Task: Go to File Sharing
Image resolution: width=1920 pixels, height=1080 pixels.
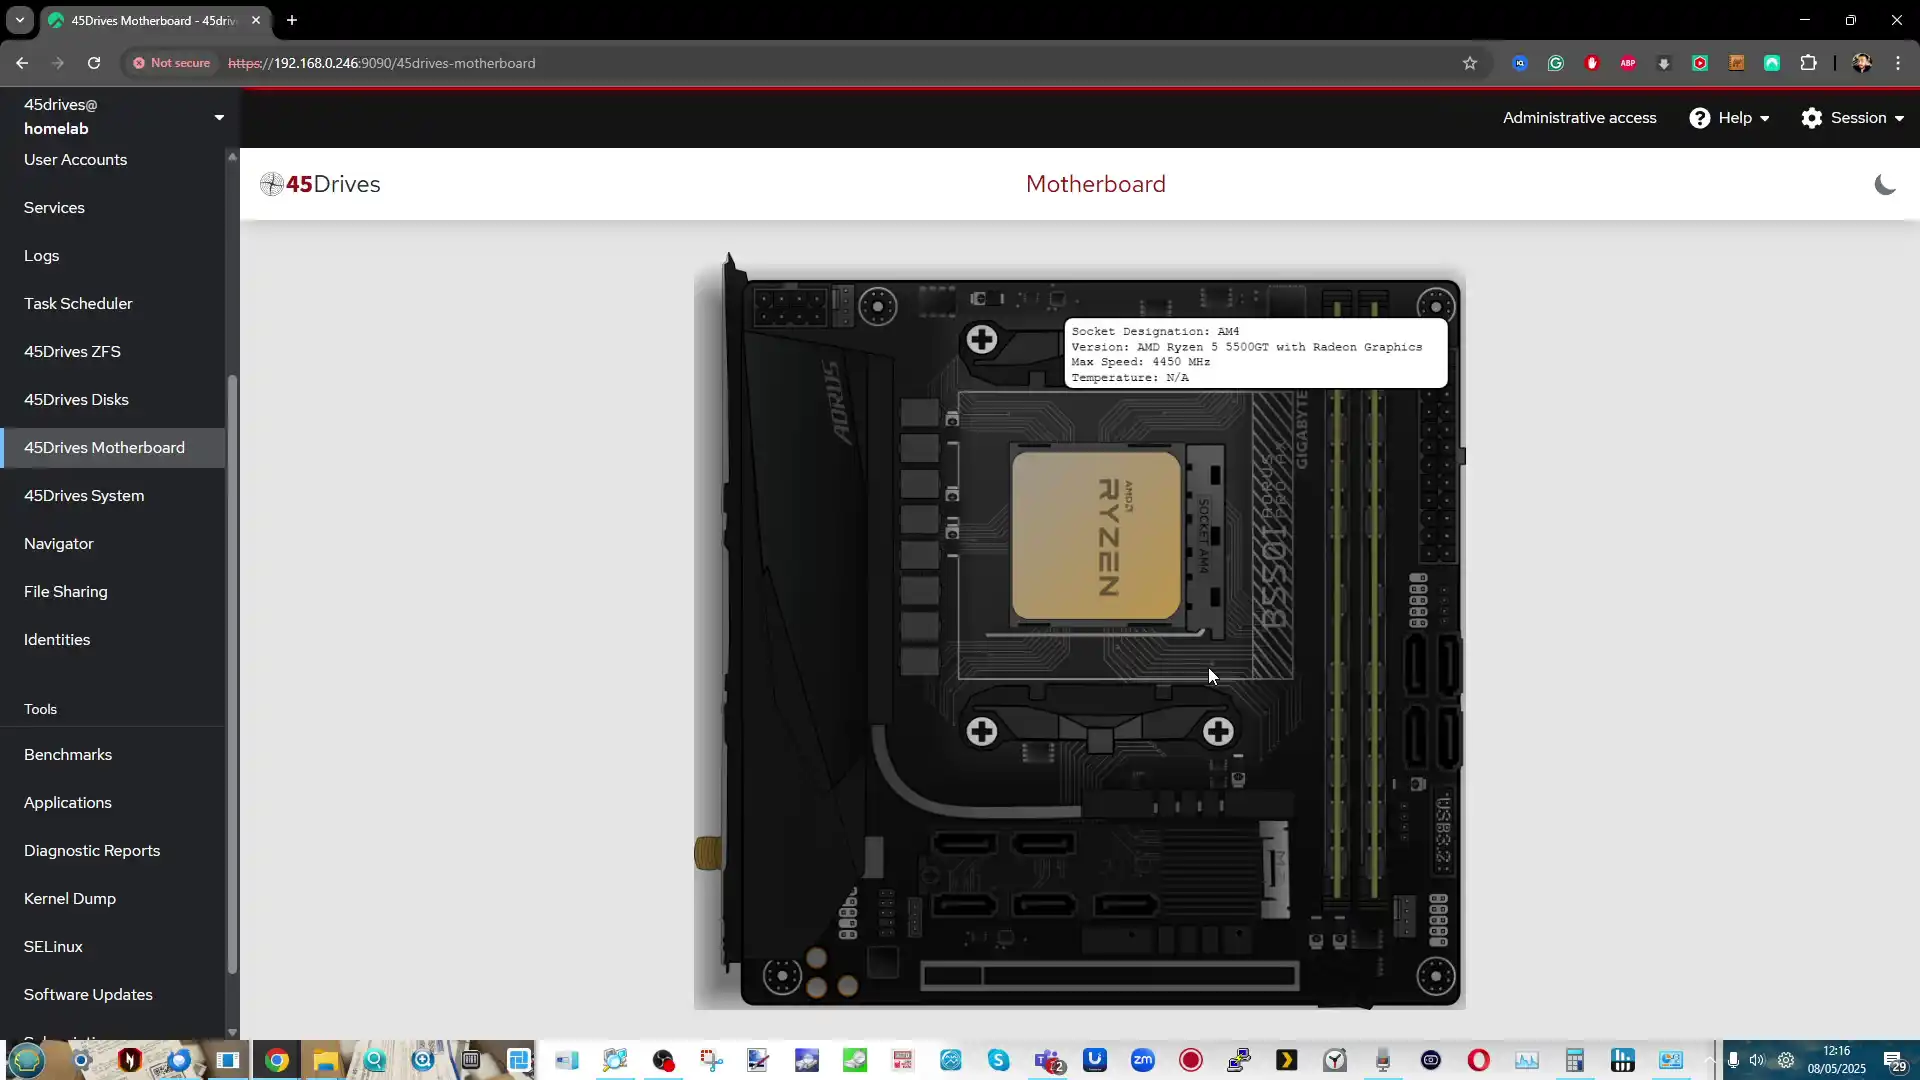Action: (x=65, y=592)
